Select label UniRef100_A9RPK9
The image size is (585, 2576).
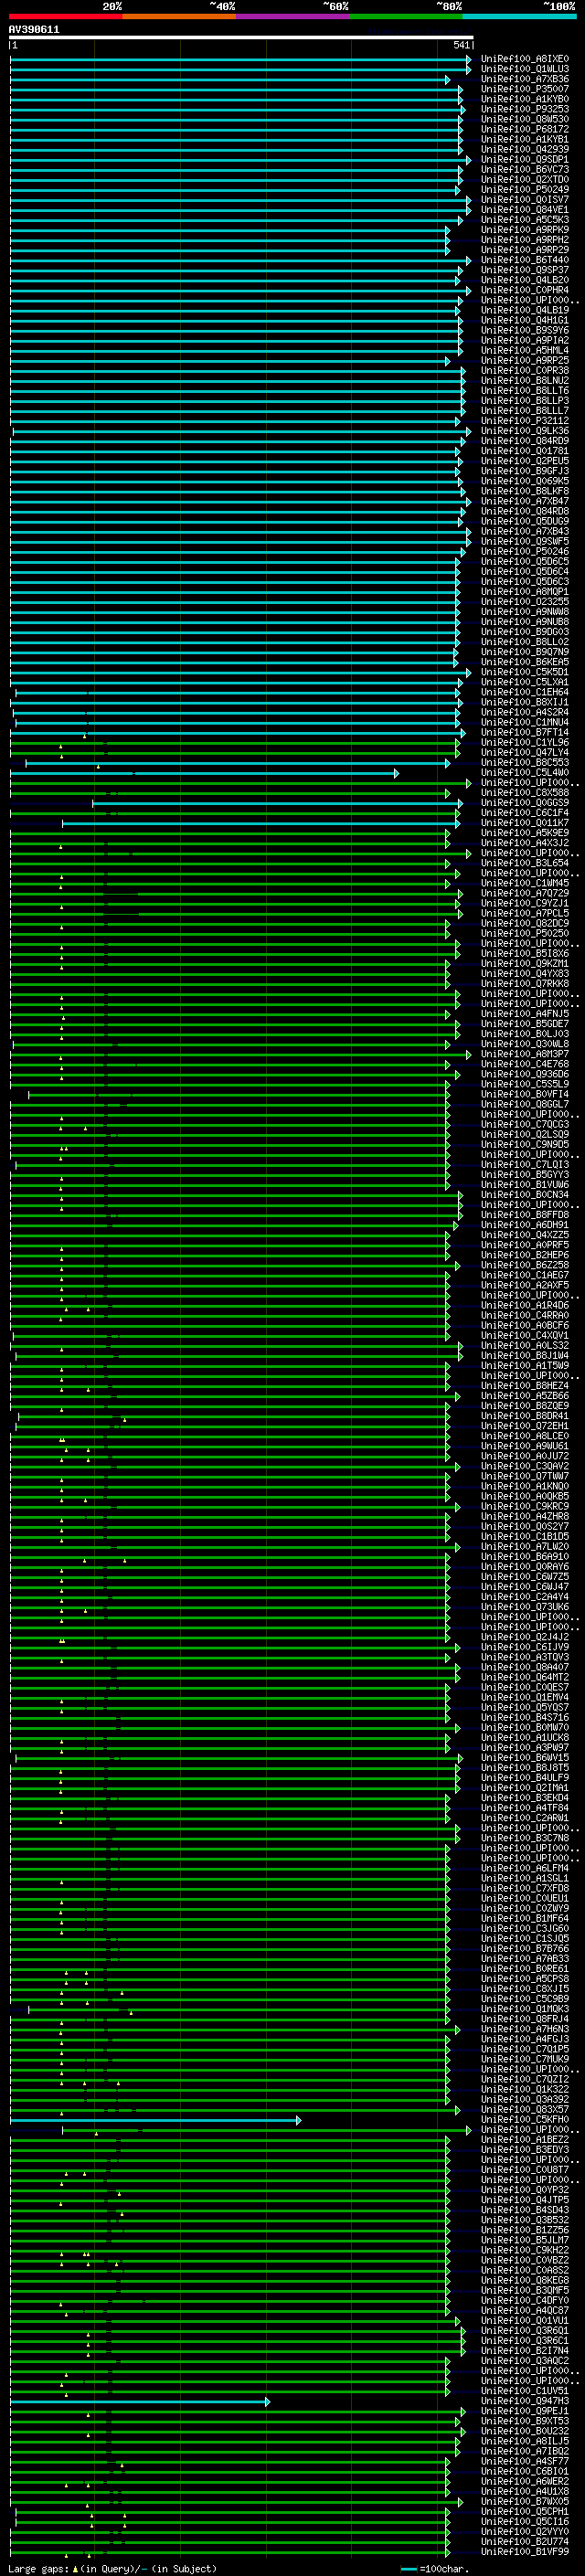point(525,230)
